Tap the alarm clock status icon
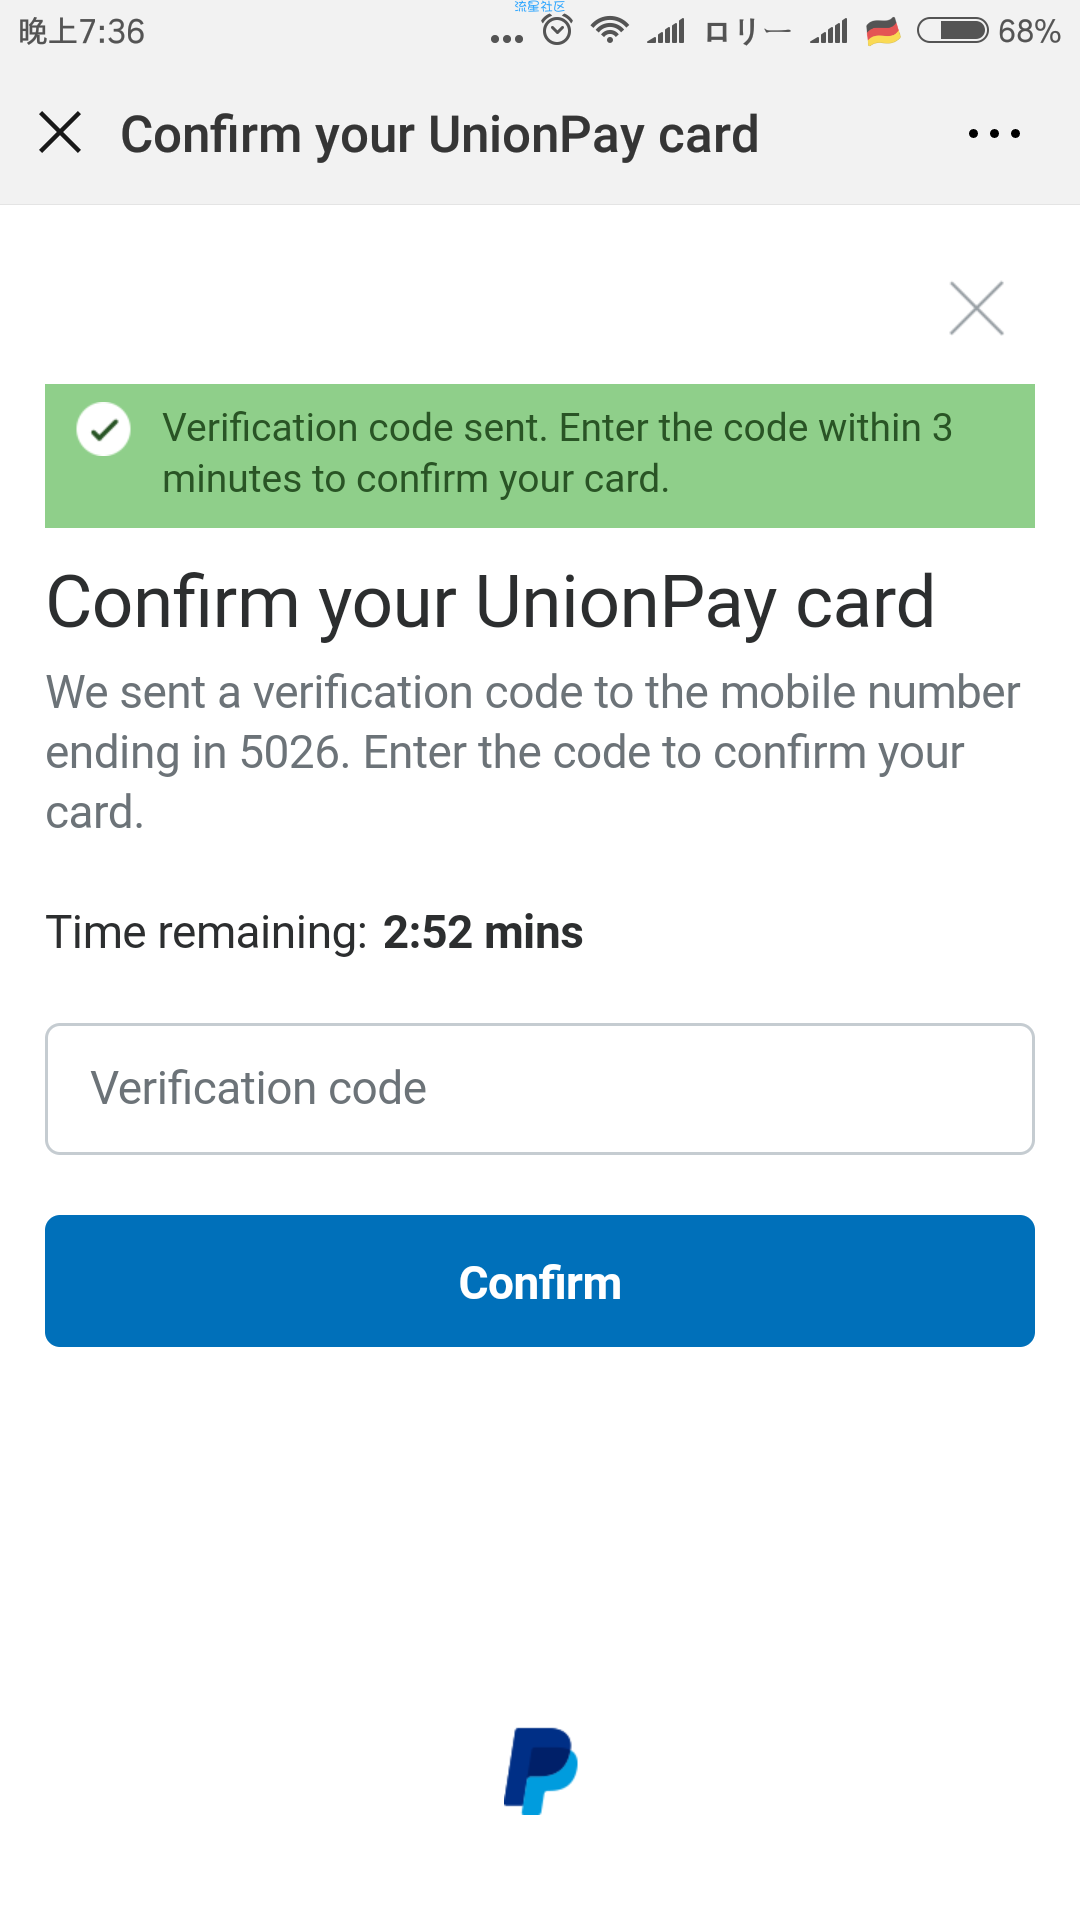Viewport: 1080px width, 1920px height. 557,30
